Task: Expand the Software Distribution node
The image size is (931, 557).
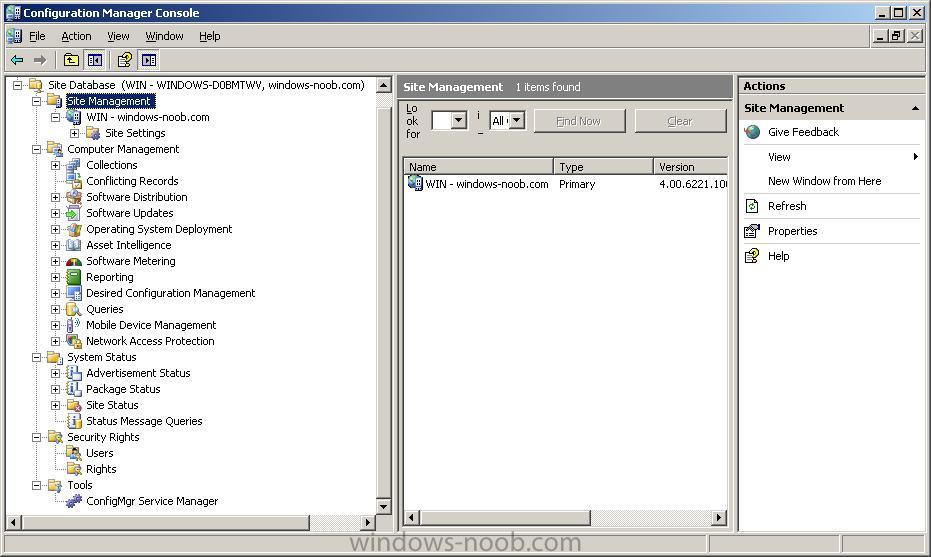Action: pos(56,197)
